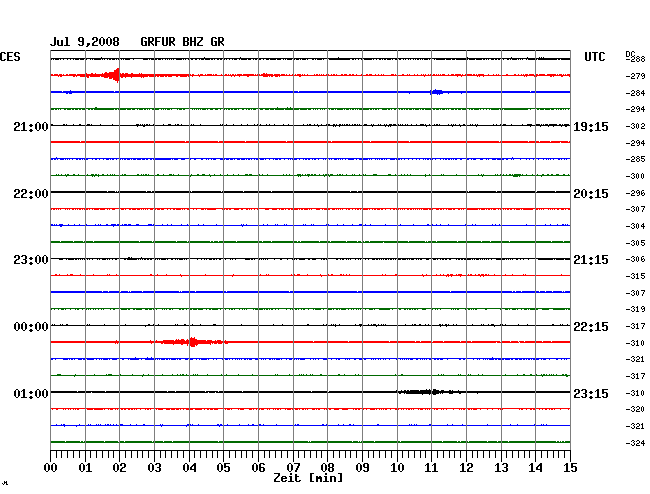This screenshot has height=494, width=650.
Task: Click the minute tick label '15'
Action: [570, 468]
